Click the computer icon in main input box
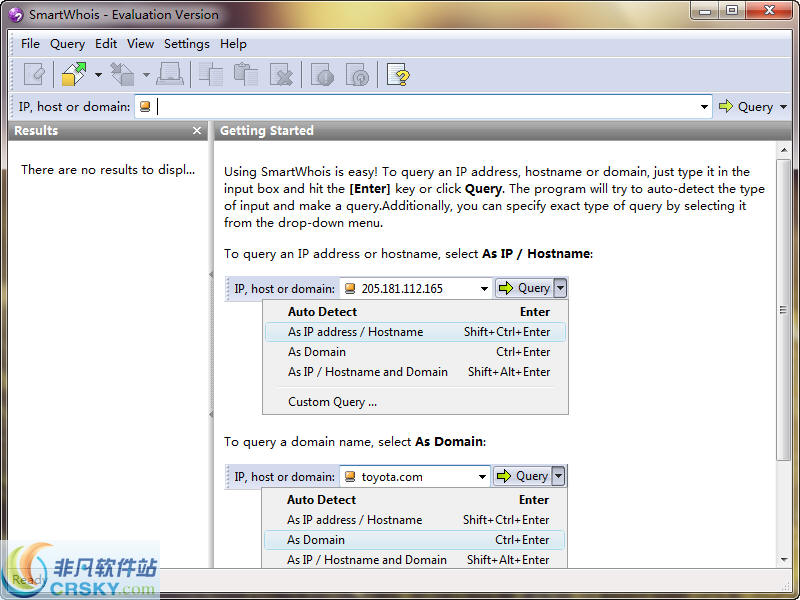Image resolution: width=800 pixels, height=600 pixels. pos(145,106)
